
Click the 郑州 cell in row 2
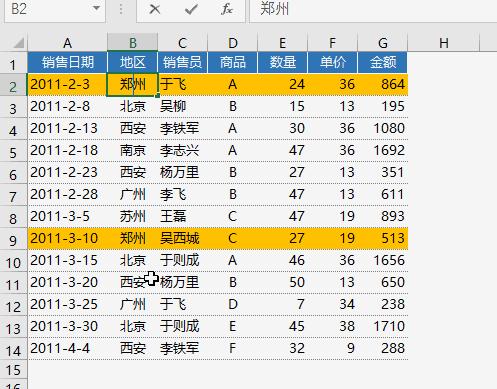(x=133, y=84)
